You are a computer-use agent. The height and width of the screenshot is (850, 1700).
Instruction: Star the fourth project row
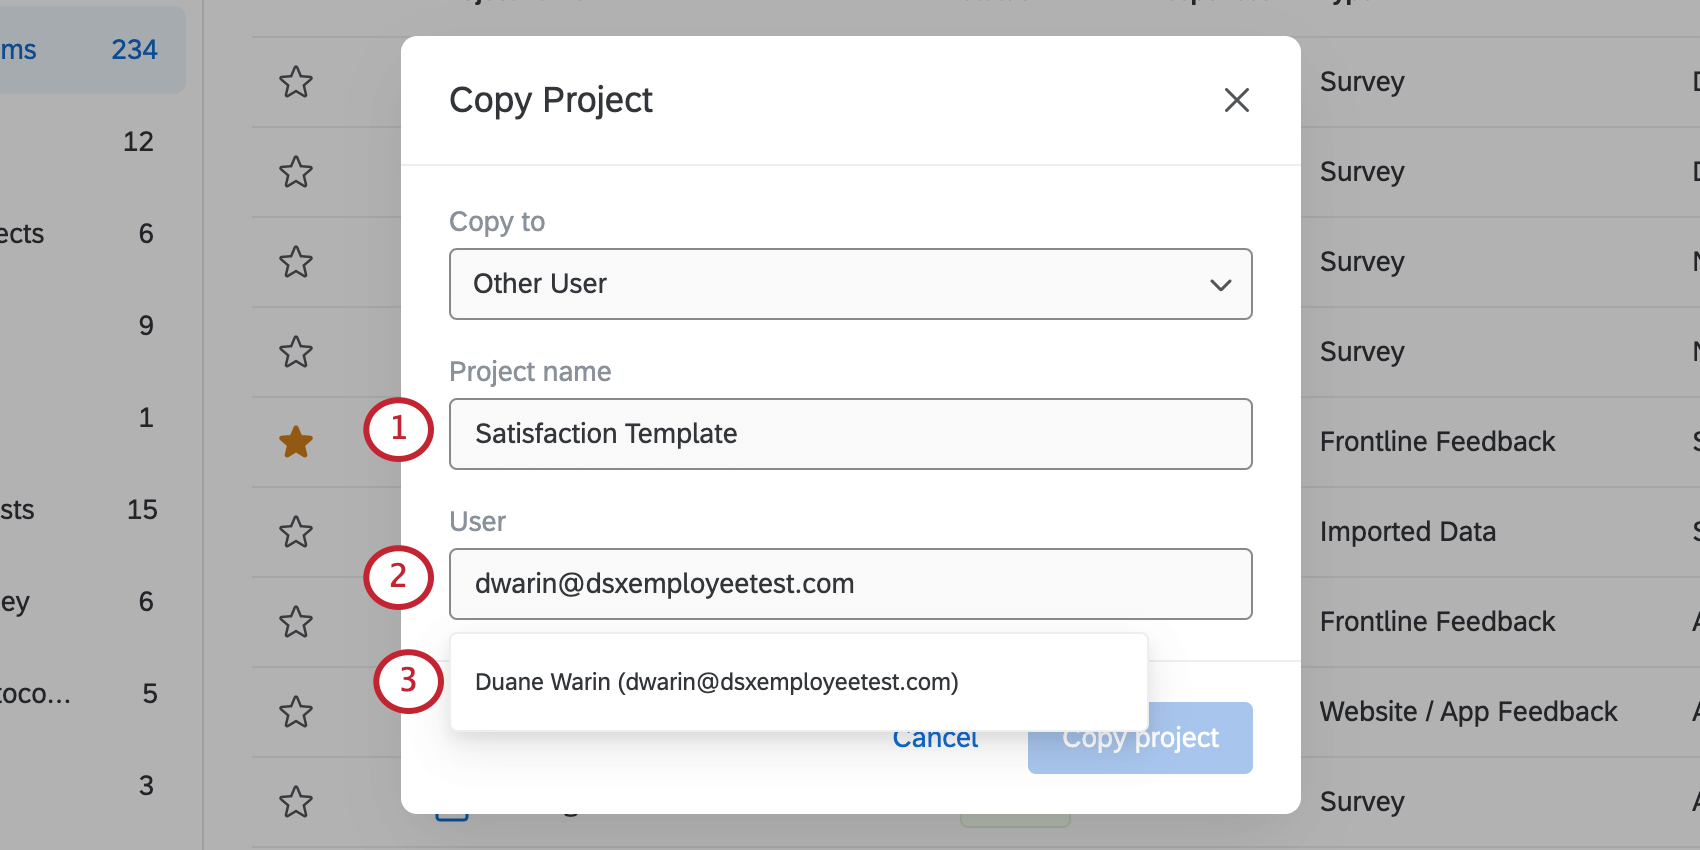296,352
